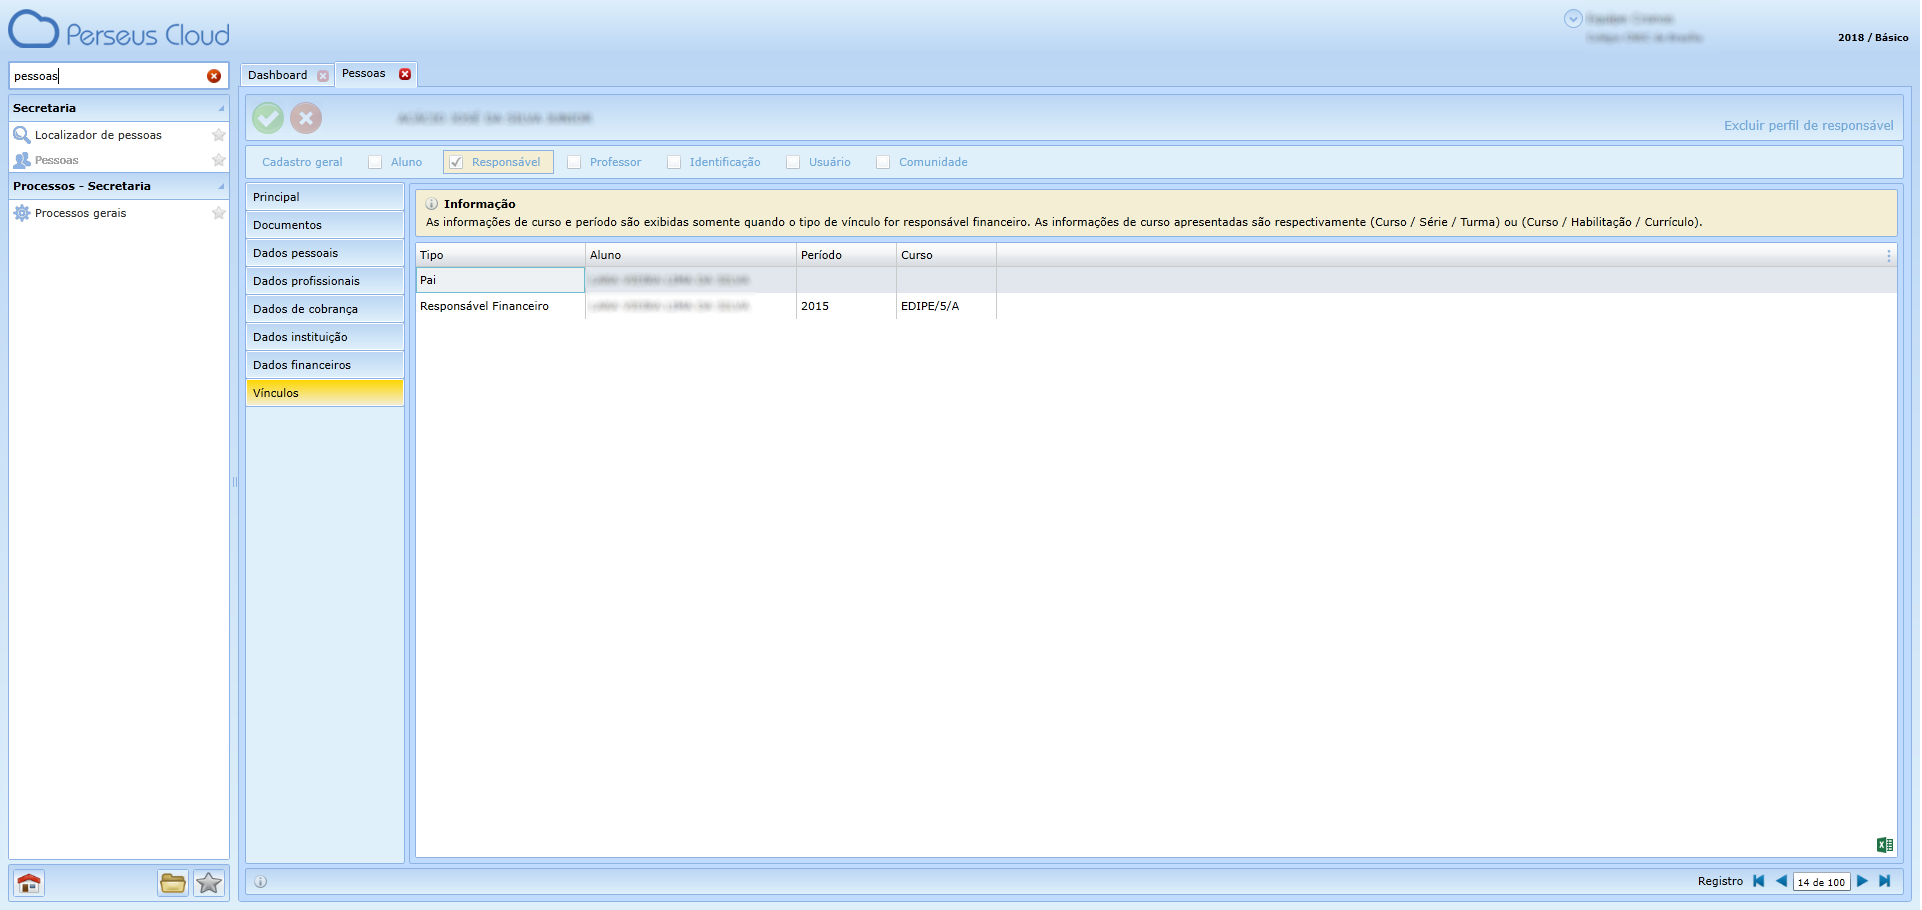Click Excluir perfil de responsável link

click(1808, 126)
